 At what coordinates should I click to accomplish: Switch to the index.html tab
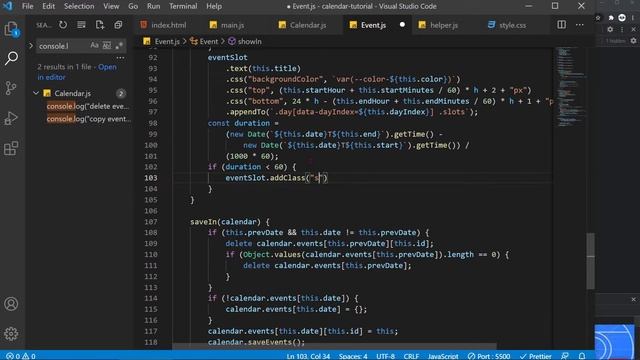point(169,25)
